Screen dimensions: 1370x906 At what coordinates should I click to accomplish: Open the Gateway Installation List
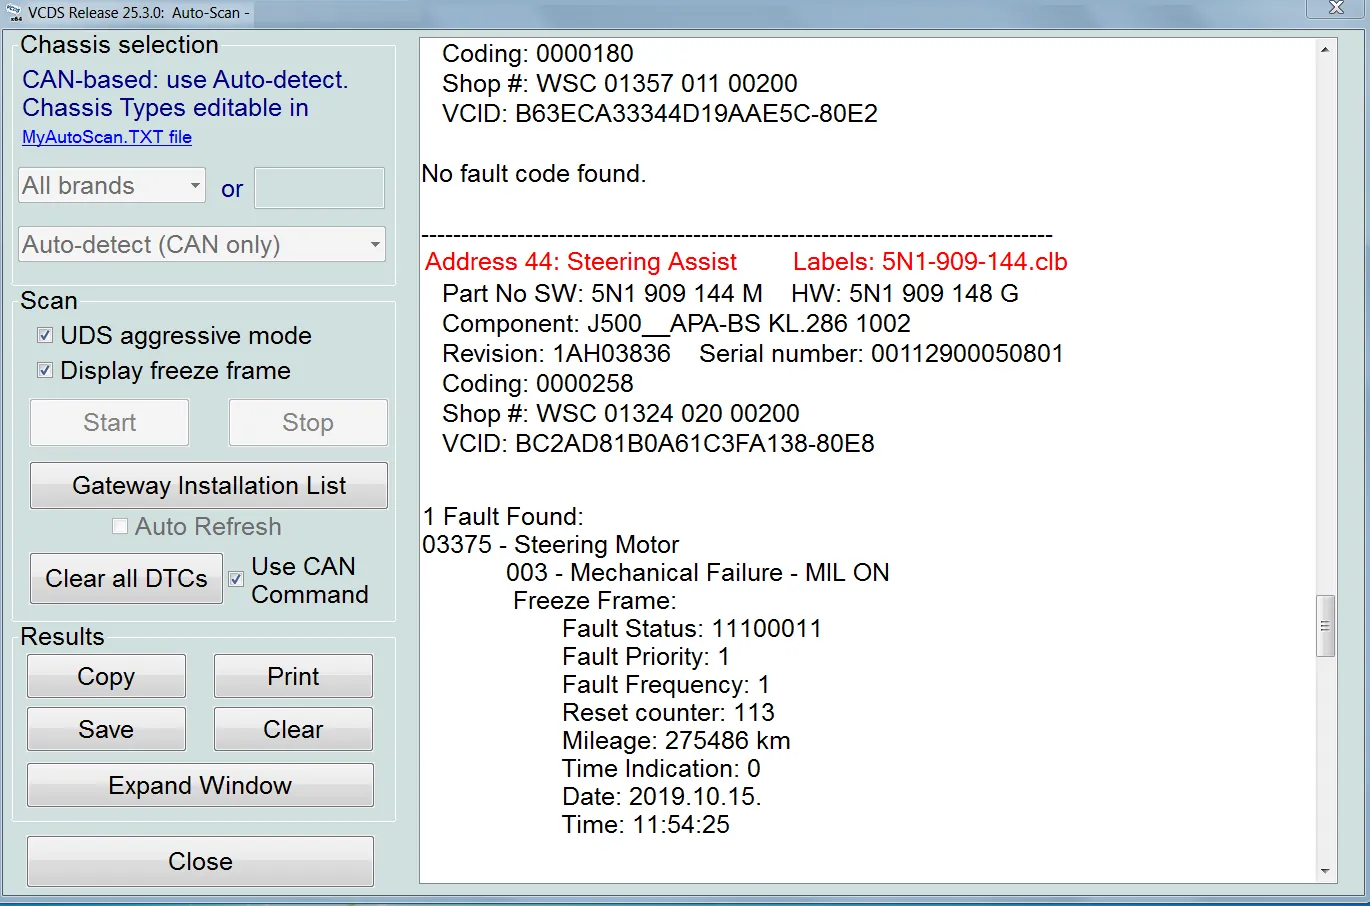pos(209,486)
